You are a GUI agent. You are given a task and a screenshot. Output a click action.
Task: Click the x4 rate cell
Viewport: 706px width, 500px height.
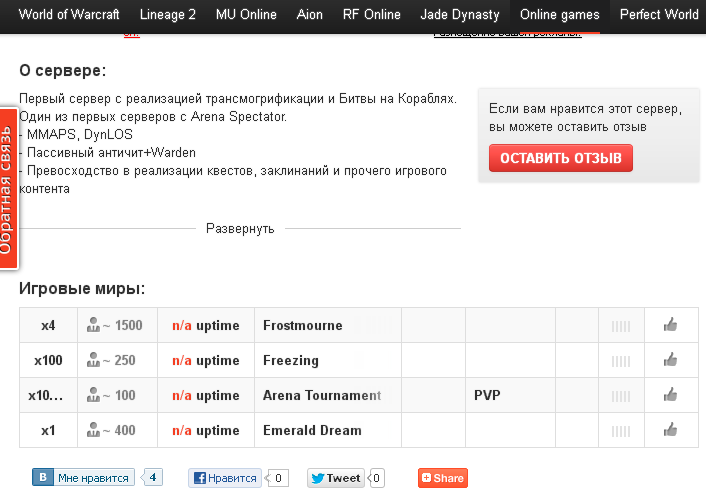[x=48, y=325]
